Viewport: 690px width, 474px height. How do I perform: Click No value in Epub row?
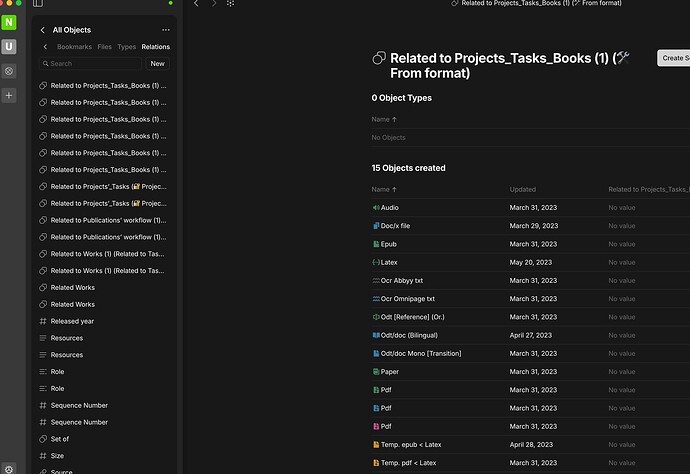coord(621,244)
